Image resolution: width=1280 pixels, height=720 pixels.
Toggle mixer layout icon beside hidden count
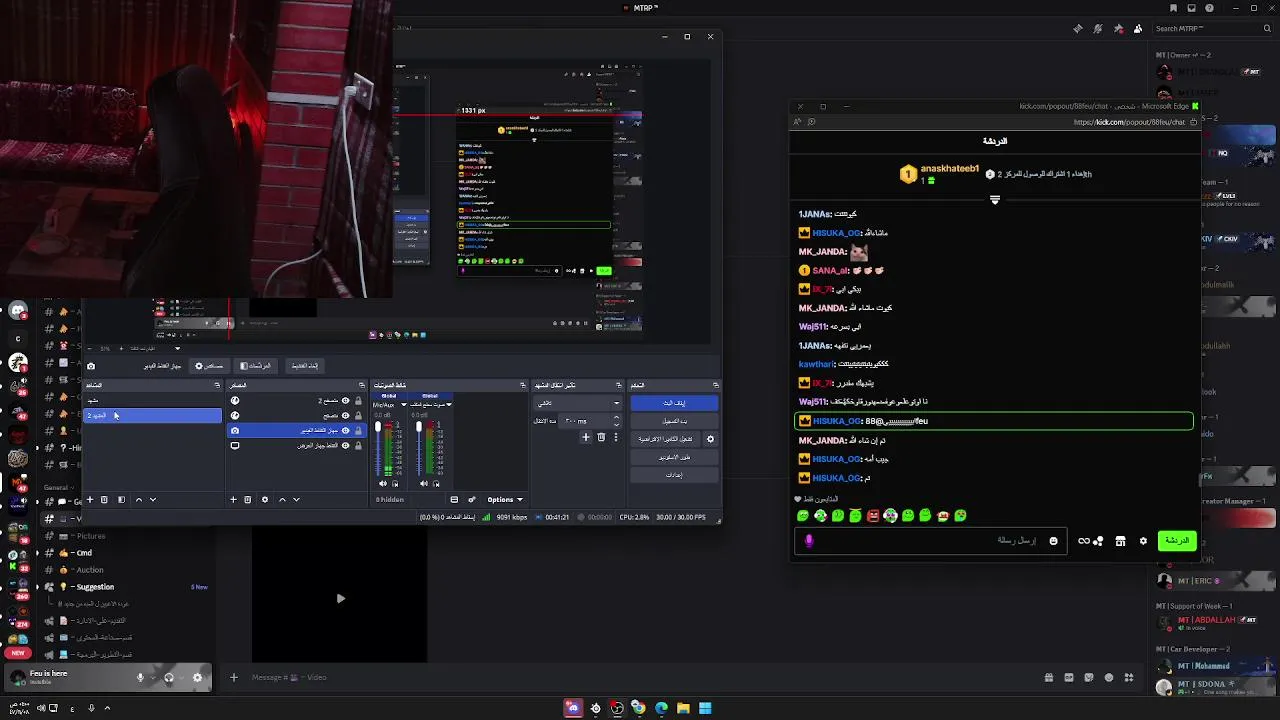point(454,499)
